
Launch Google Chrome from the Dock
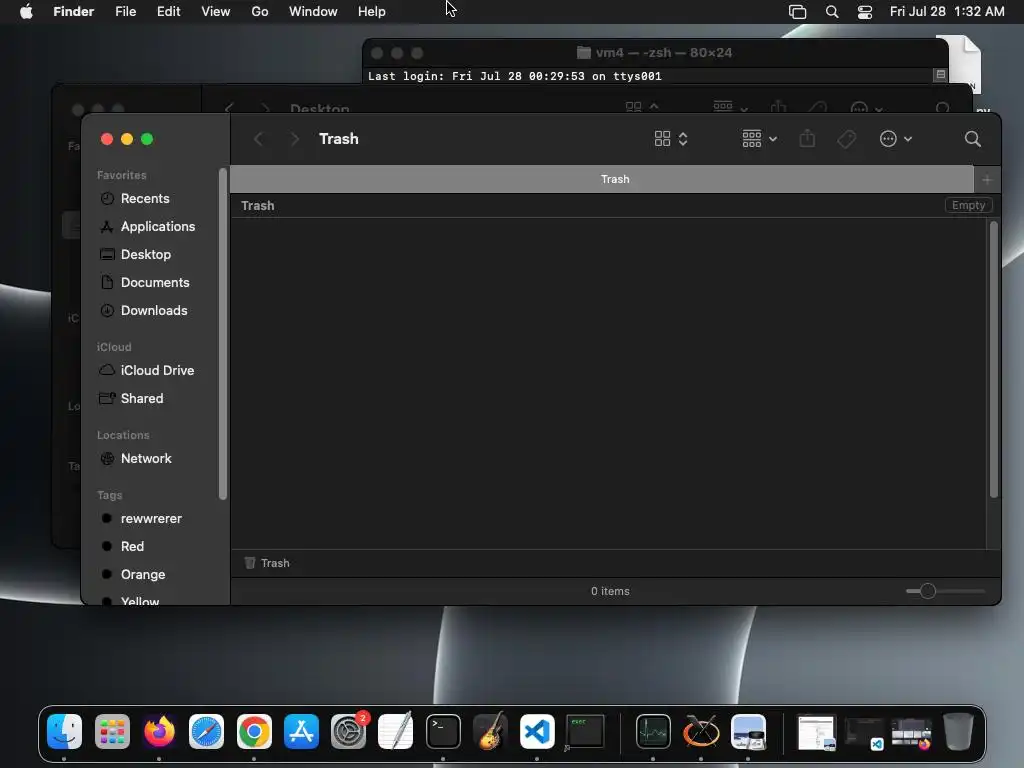(254, 731)
